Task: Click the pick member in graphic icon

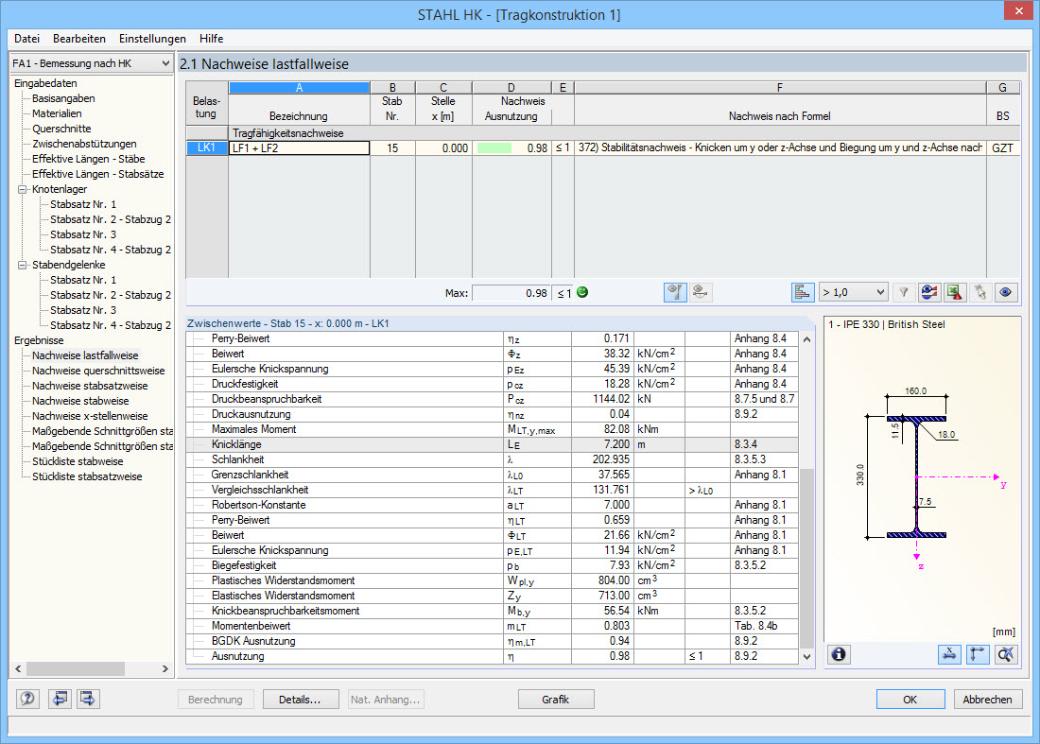Action: [x=980, y=292]
